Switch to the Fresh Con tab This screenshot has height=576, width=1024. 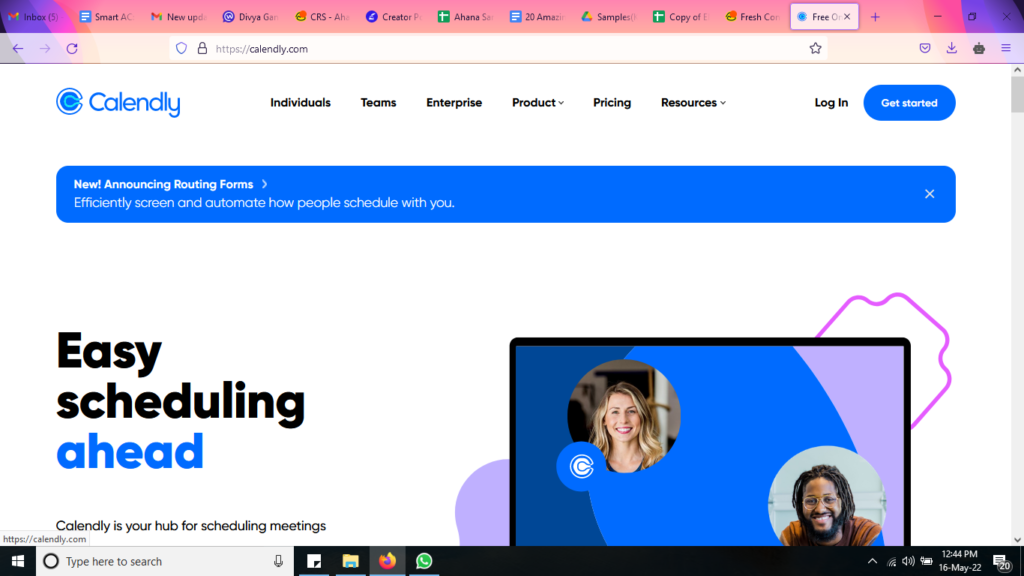pyautogui.click(x=753, y=17)
